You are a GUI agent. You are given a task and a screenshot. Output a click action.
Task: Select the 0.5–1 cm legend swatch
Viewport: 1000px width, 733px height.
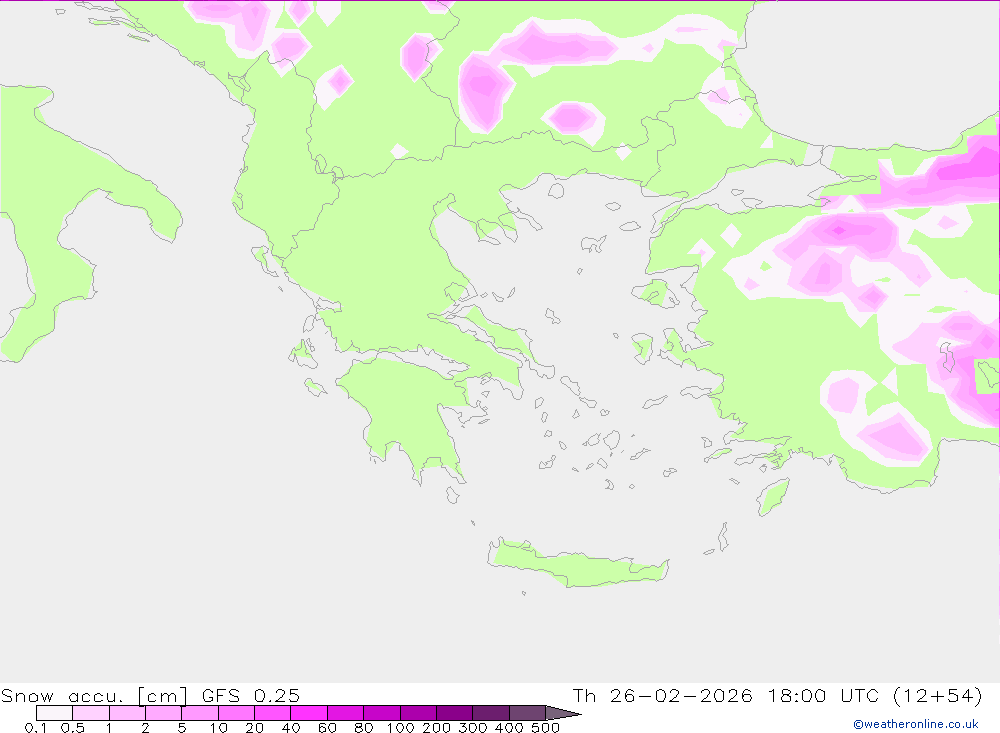point(91,713)
